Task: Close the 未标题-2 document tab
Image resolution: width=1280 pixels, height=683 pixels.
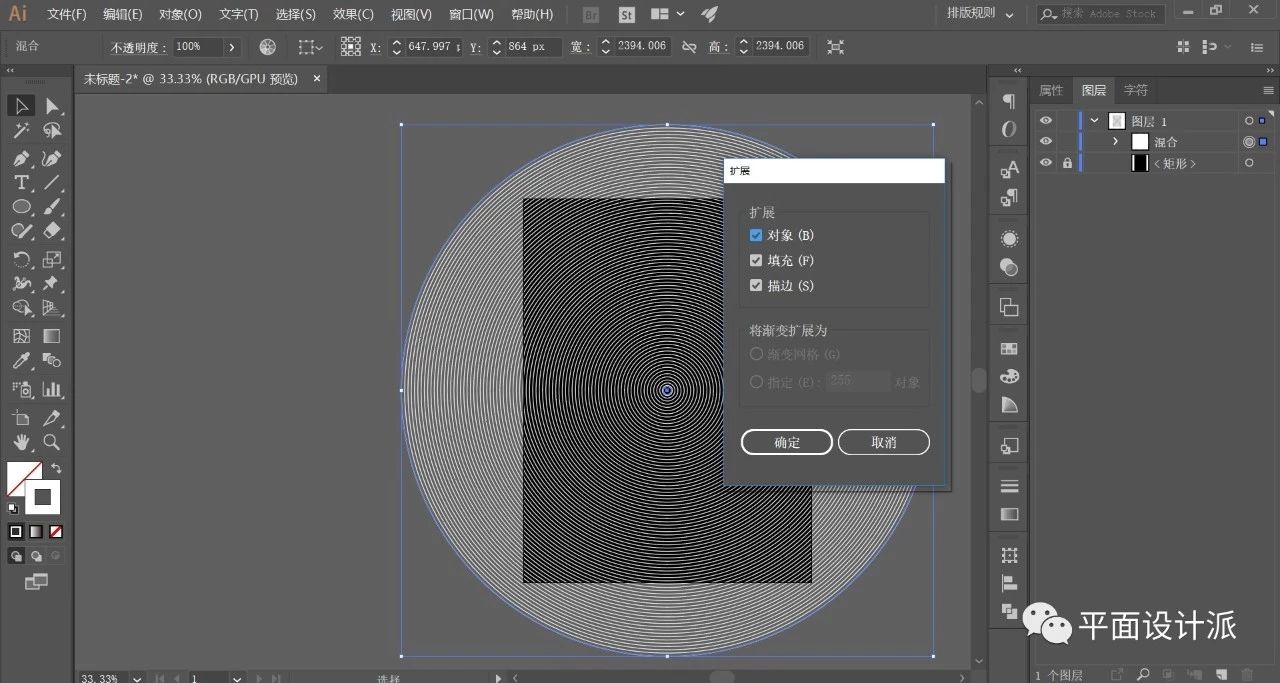Action: 317,78
